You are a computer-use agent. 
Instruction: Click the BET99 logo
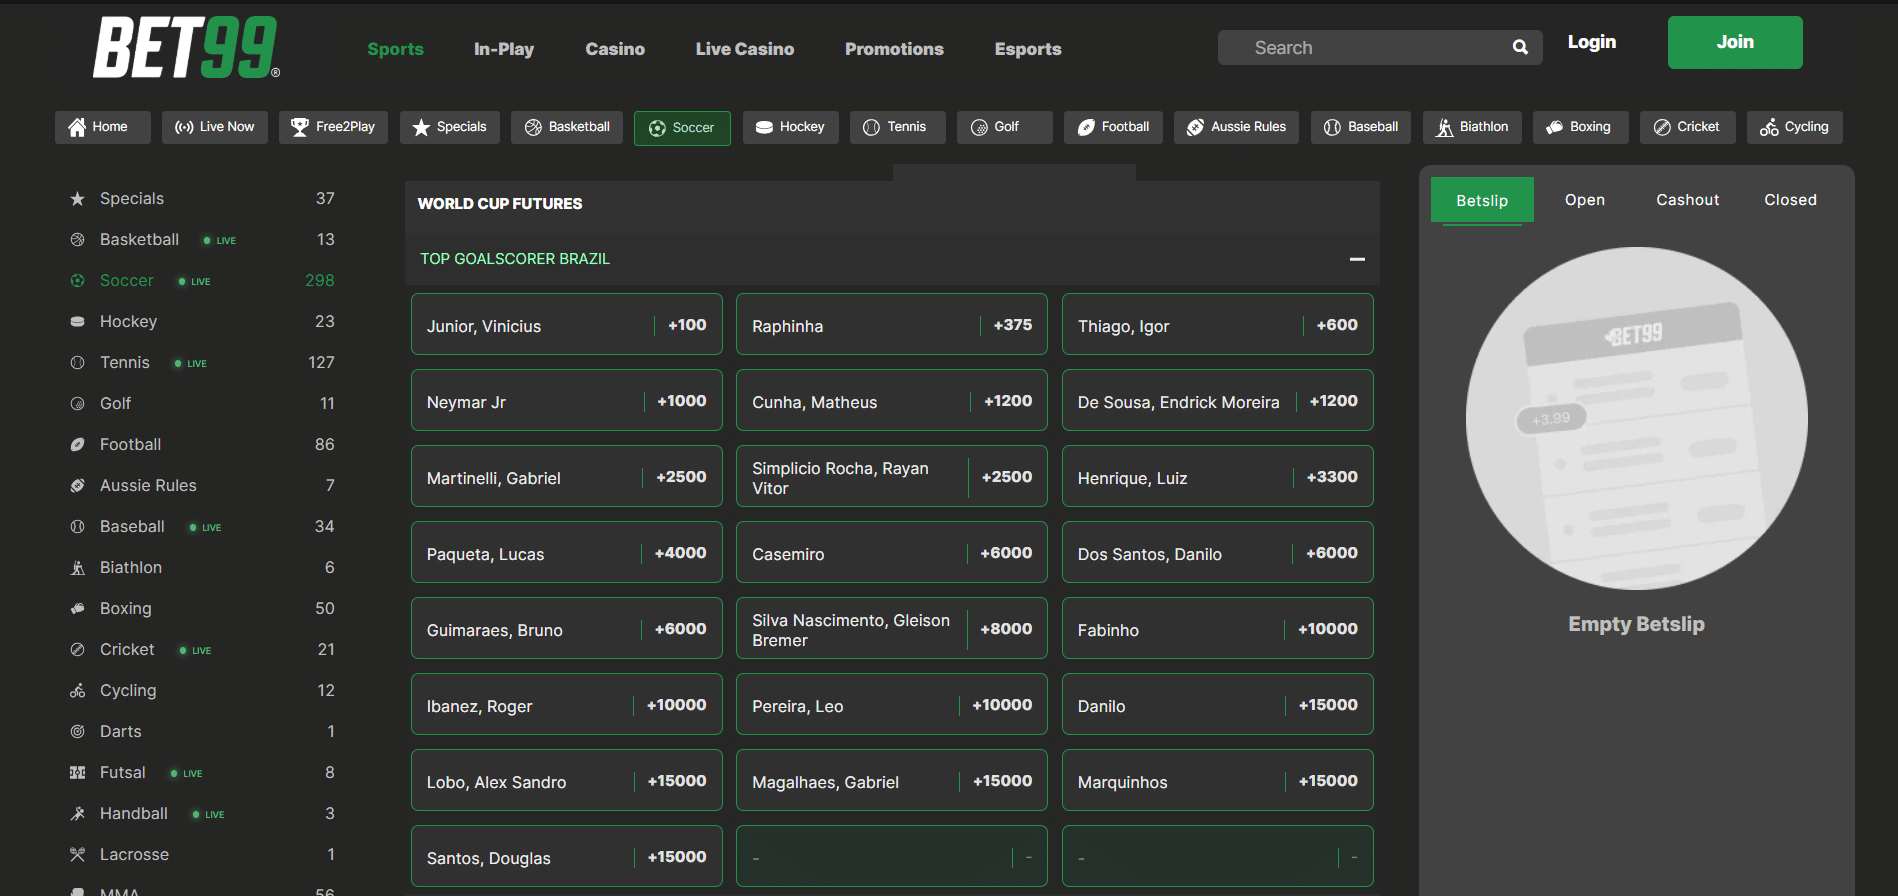click(x=186, y=47)
